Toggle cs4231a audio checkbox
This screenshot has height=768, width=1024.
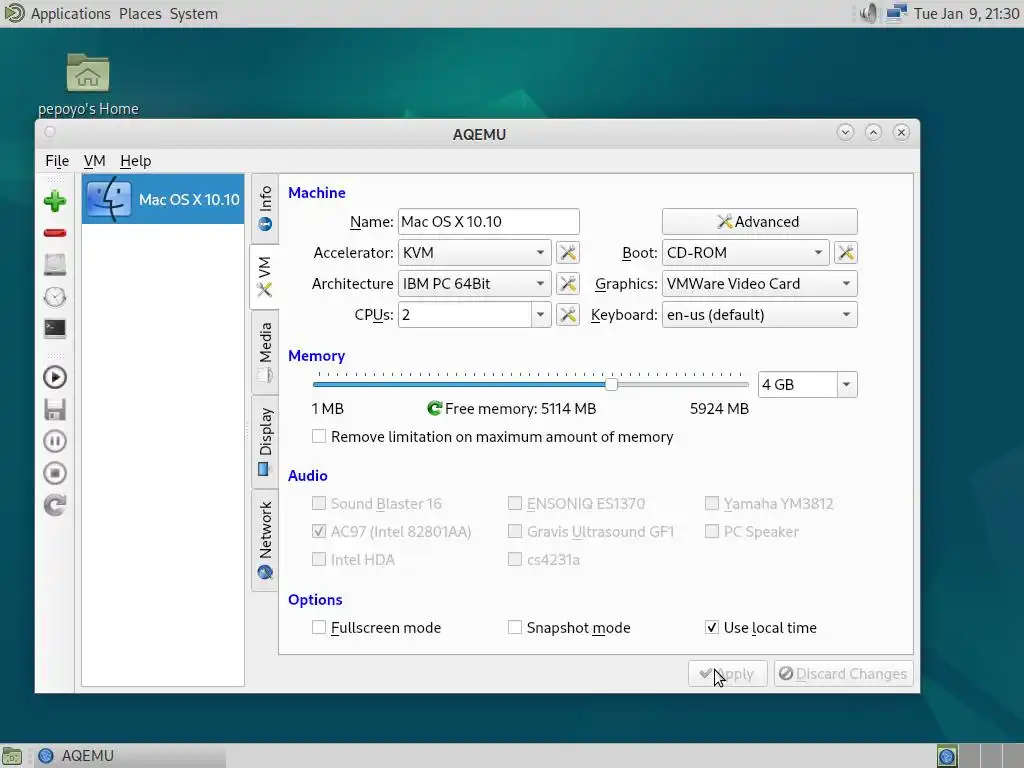tap(515, 560)
